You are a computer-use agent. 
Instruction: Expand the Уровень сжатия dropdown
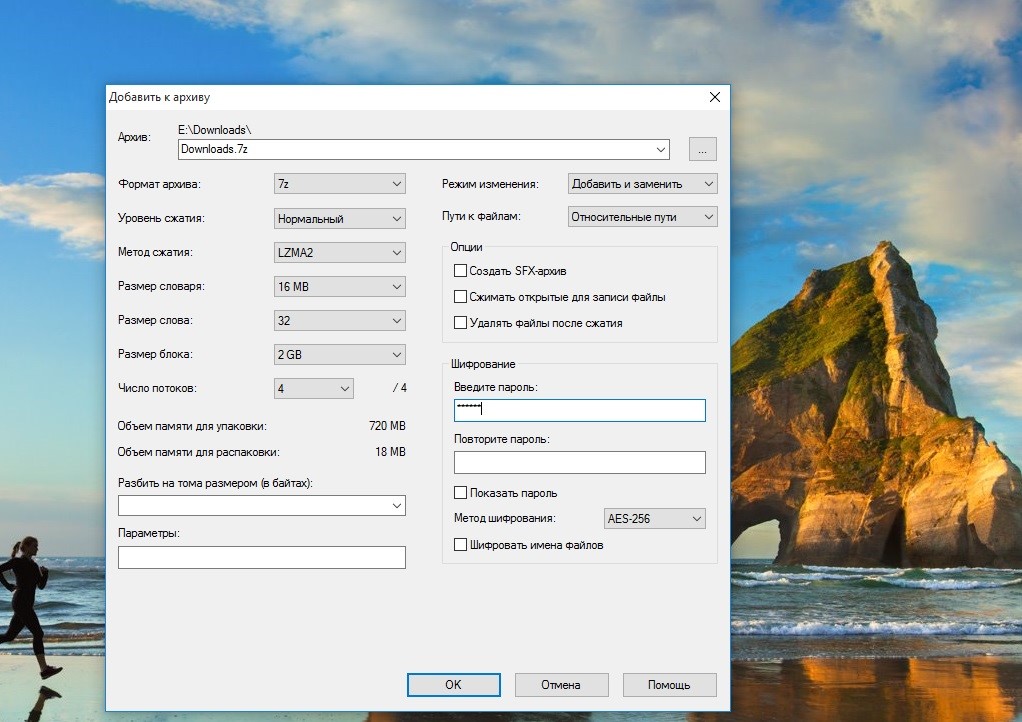point(340,218)
